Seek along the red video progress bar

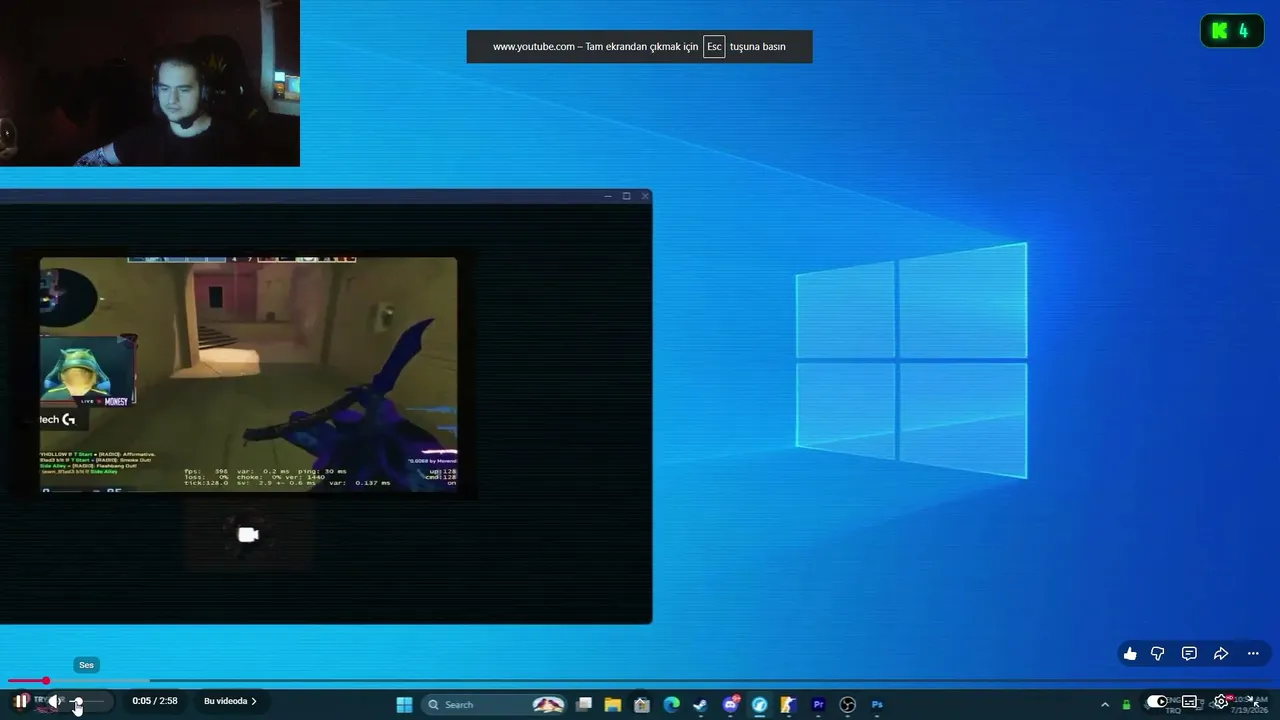640,681
